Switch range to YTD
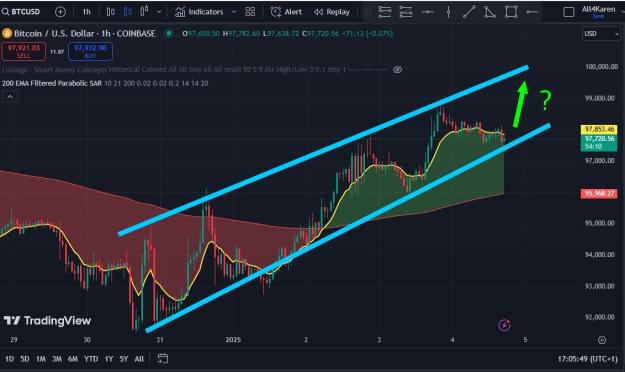625x372 pixels. pyautogui.click(x=91, y=359)
